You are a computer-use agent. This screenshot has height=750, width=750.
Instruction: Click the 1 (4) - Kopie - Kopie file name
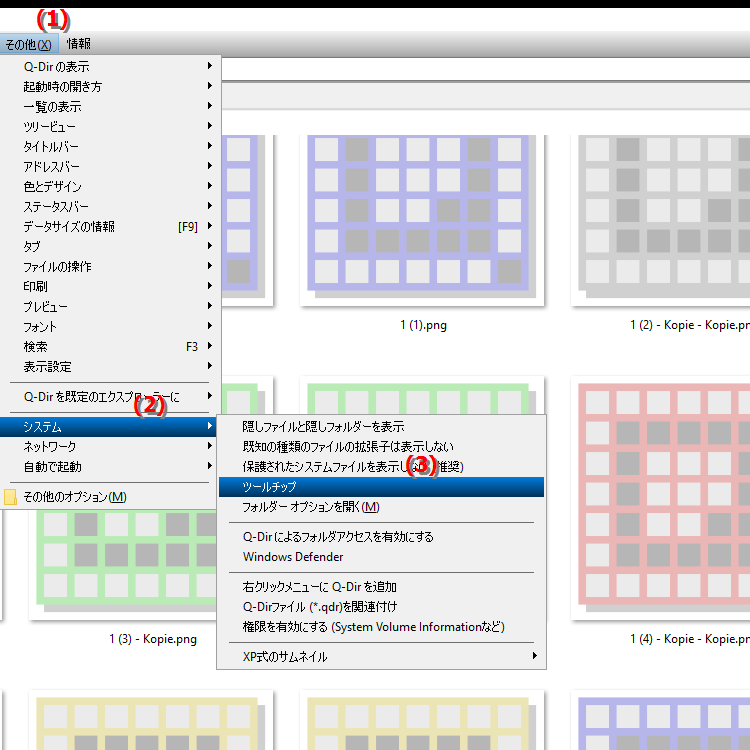click(690, 639)
